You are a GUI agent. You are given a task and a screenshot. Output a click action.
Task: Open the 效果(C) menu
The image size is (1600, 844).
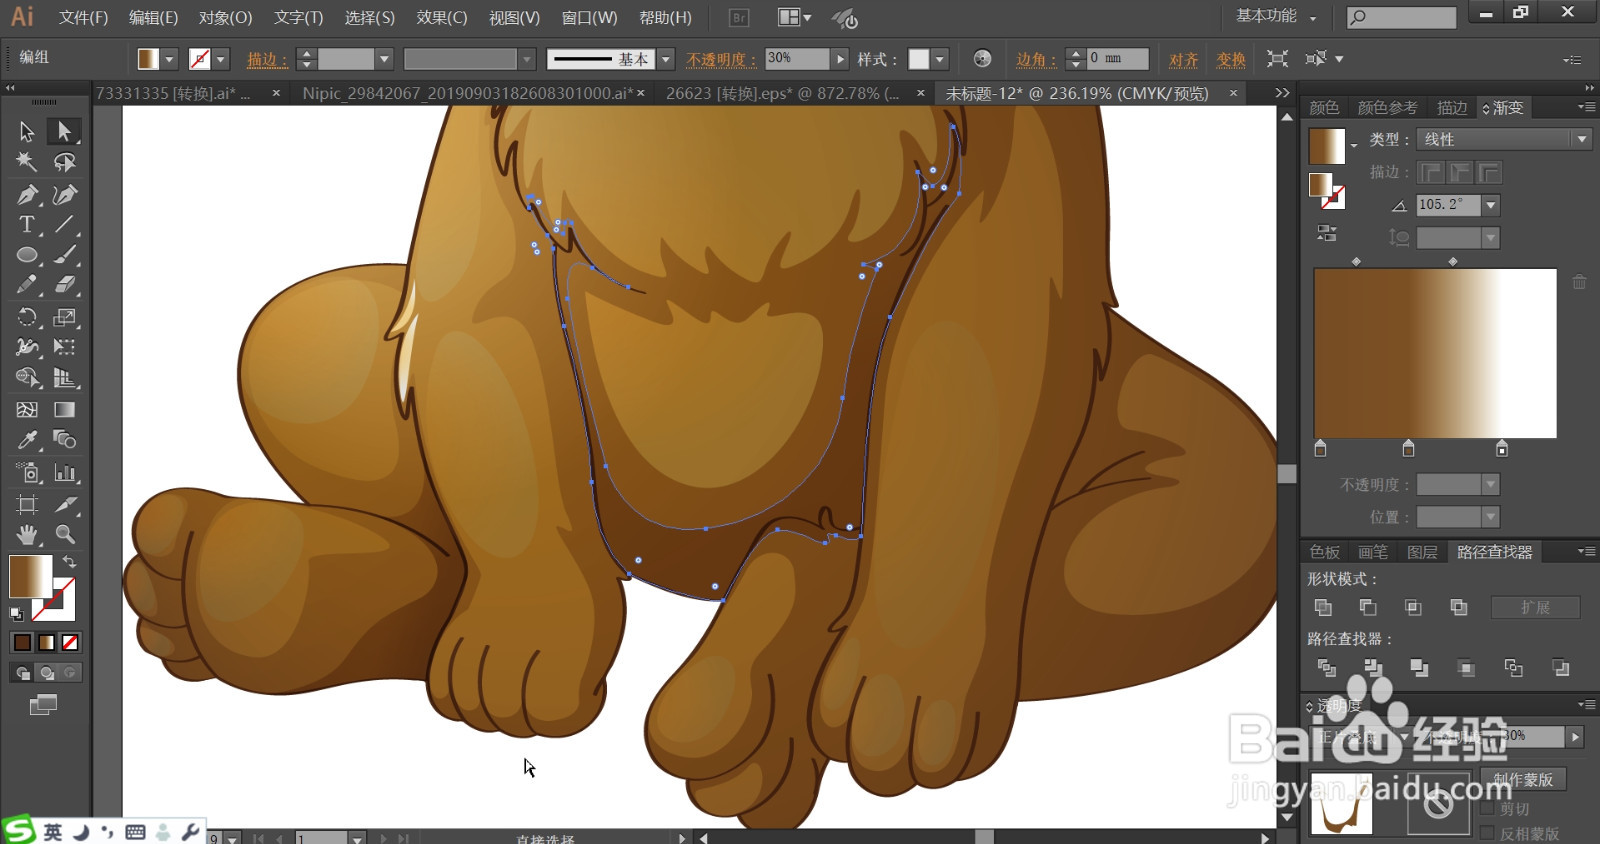point(442,17)
